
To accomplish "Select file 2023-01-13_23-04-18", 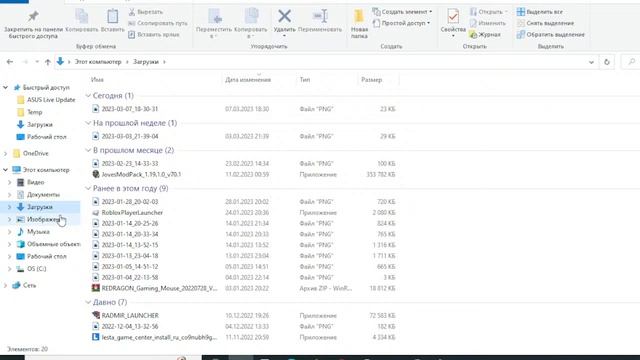I will click(x=130, y=256).
